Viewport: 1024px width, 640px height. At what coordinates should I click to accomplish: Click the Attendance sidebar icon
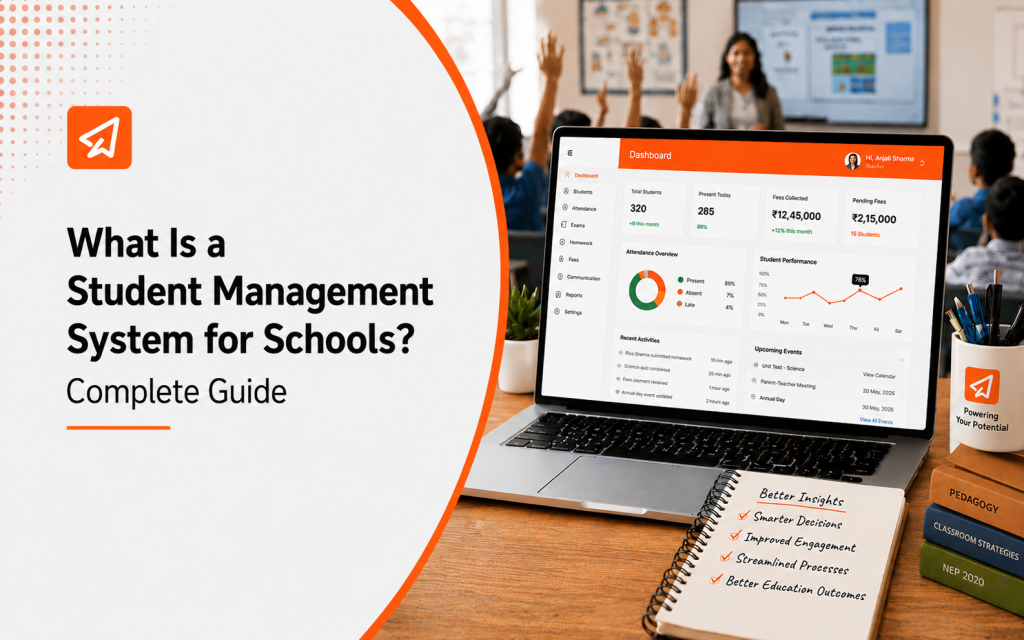click(565, 208)
